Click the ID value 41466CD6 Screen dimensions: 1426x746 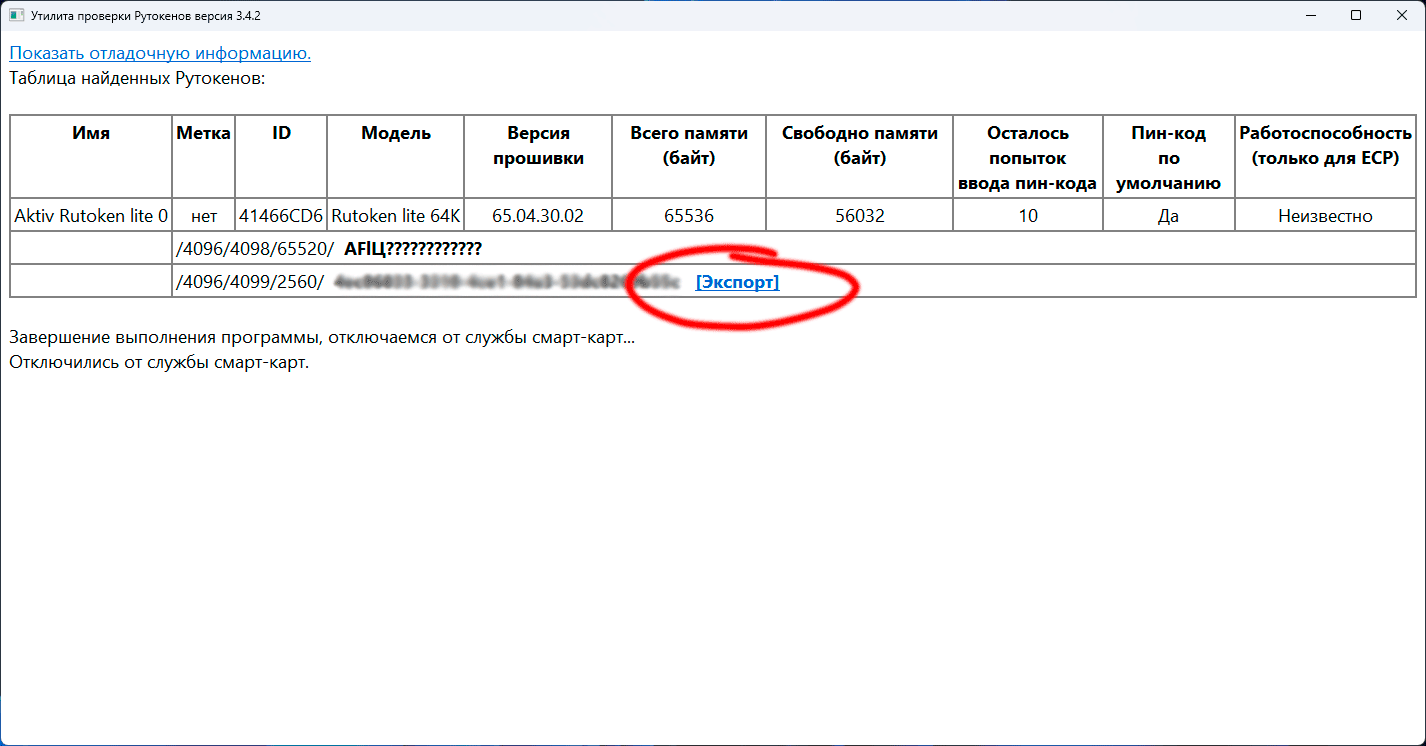pyautogui.click(x=281, y=215)
